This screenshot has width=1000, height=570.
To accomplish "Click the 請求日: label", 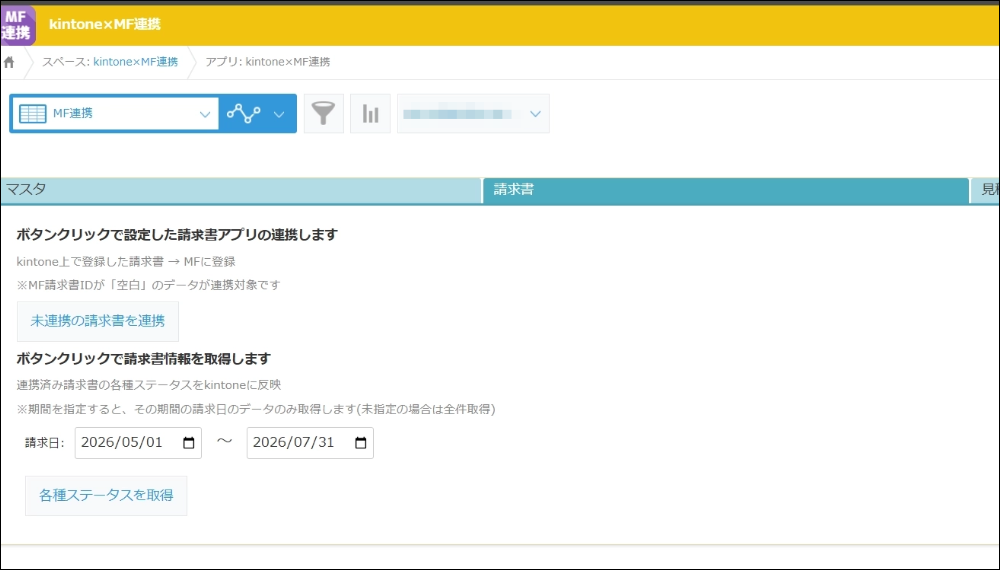I will (x=45, y=443).
